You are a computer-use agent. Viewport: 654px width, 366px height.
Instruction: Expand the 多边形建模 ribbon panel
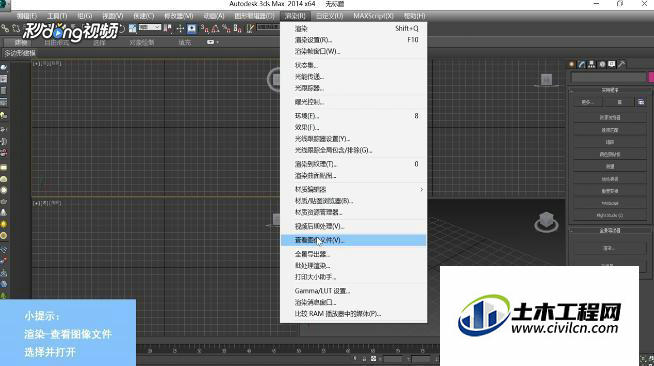21,53
